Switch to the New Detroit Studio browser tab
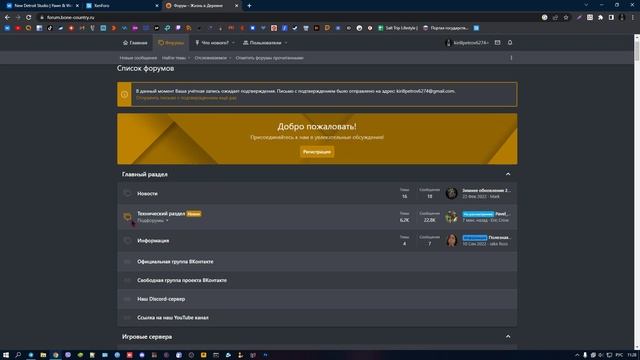This screenshot has width=640, height=360. pyautogui.click(x=42, y=6)
